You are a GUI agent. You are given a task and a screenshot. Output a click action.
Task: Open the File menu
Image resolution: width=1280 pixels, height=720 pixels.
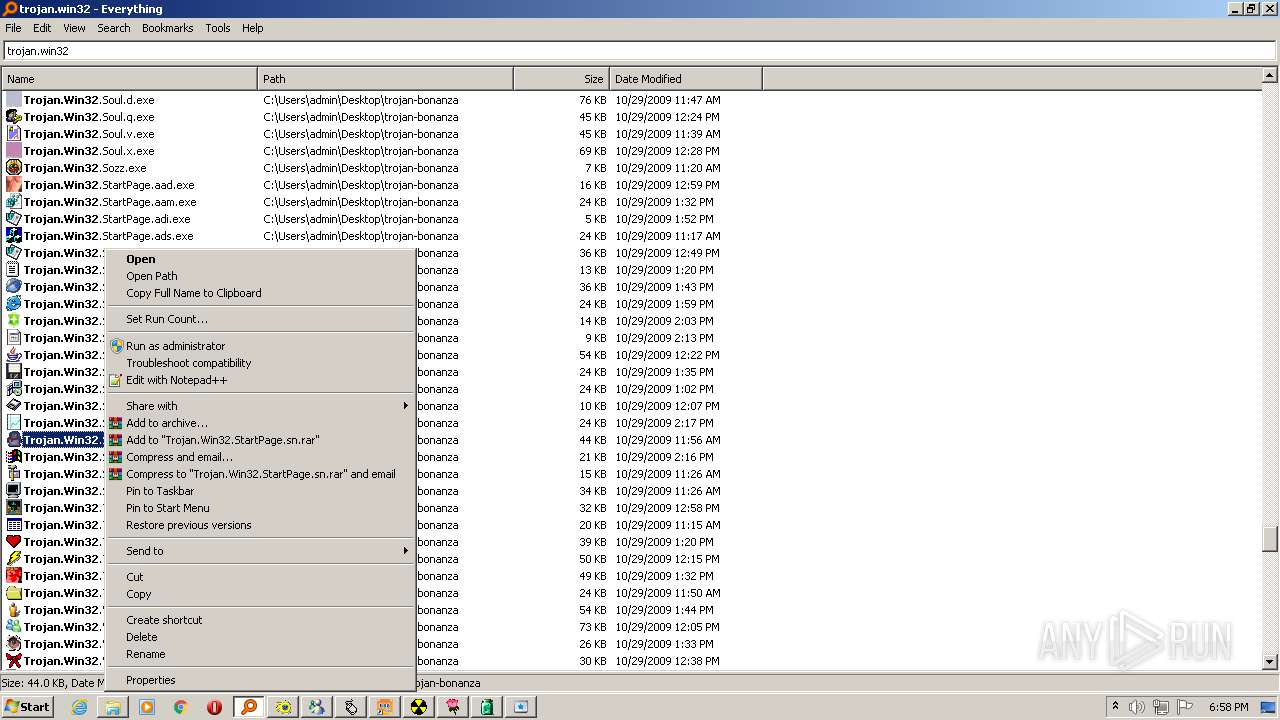[x=13, y=28]
